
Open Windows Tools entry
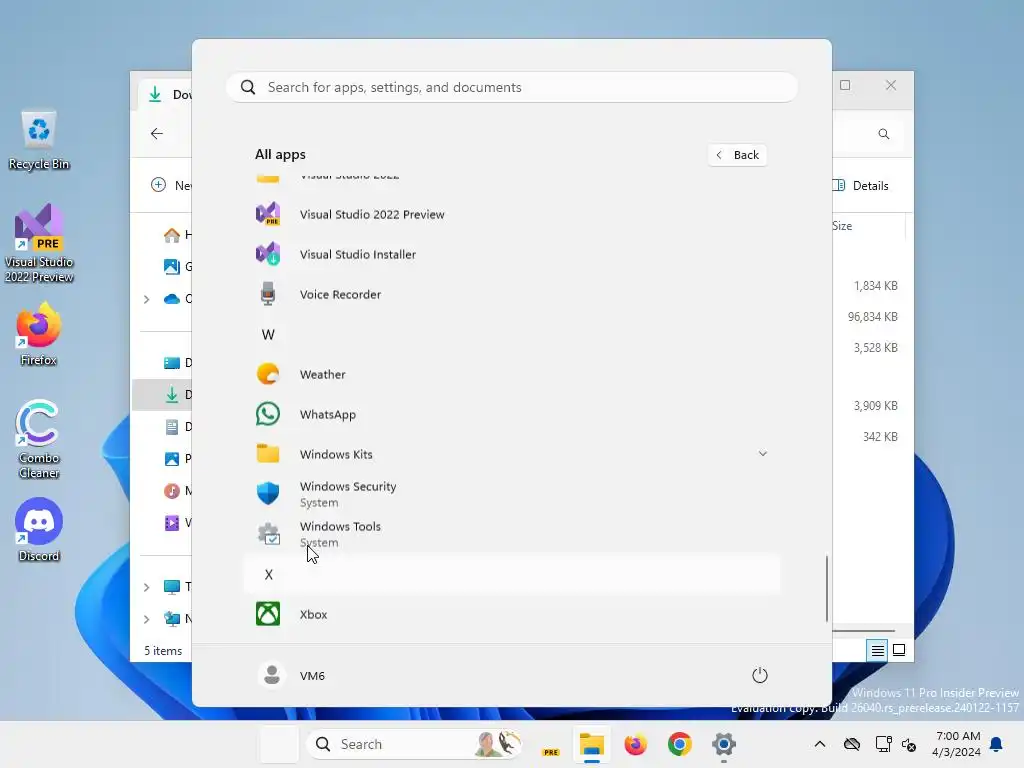pyautogui.click(x=512, y=534)
